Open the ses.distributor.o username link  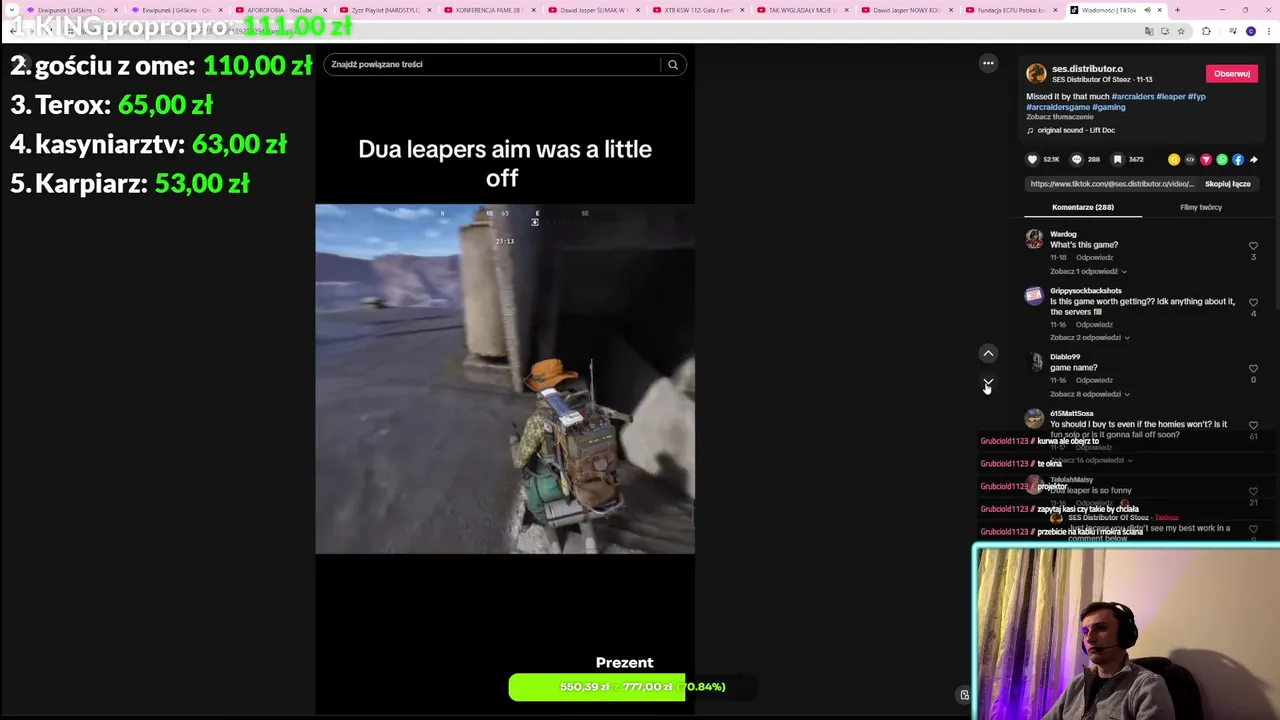point(1087,69)
